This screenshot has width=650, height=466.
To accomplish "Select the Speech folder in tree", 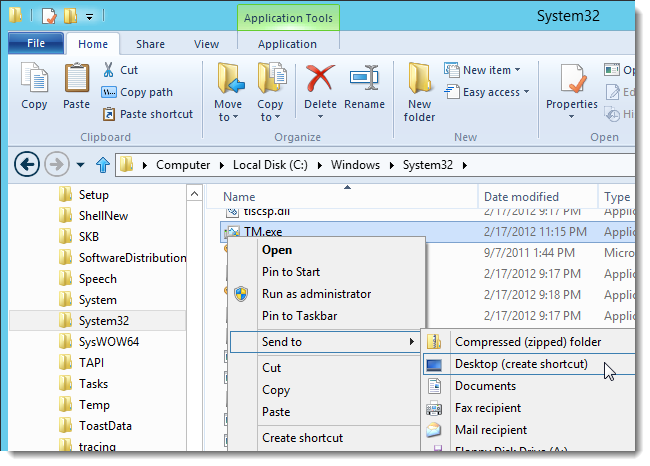I will (x=98, y=279).
